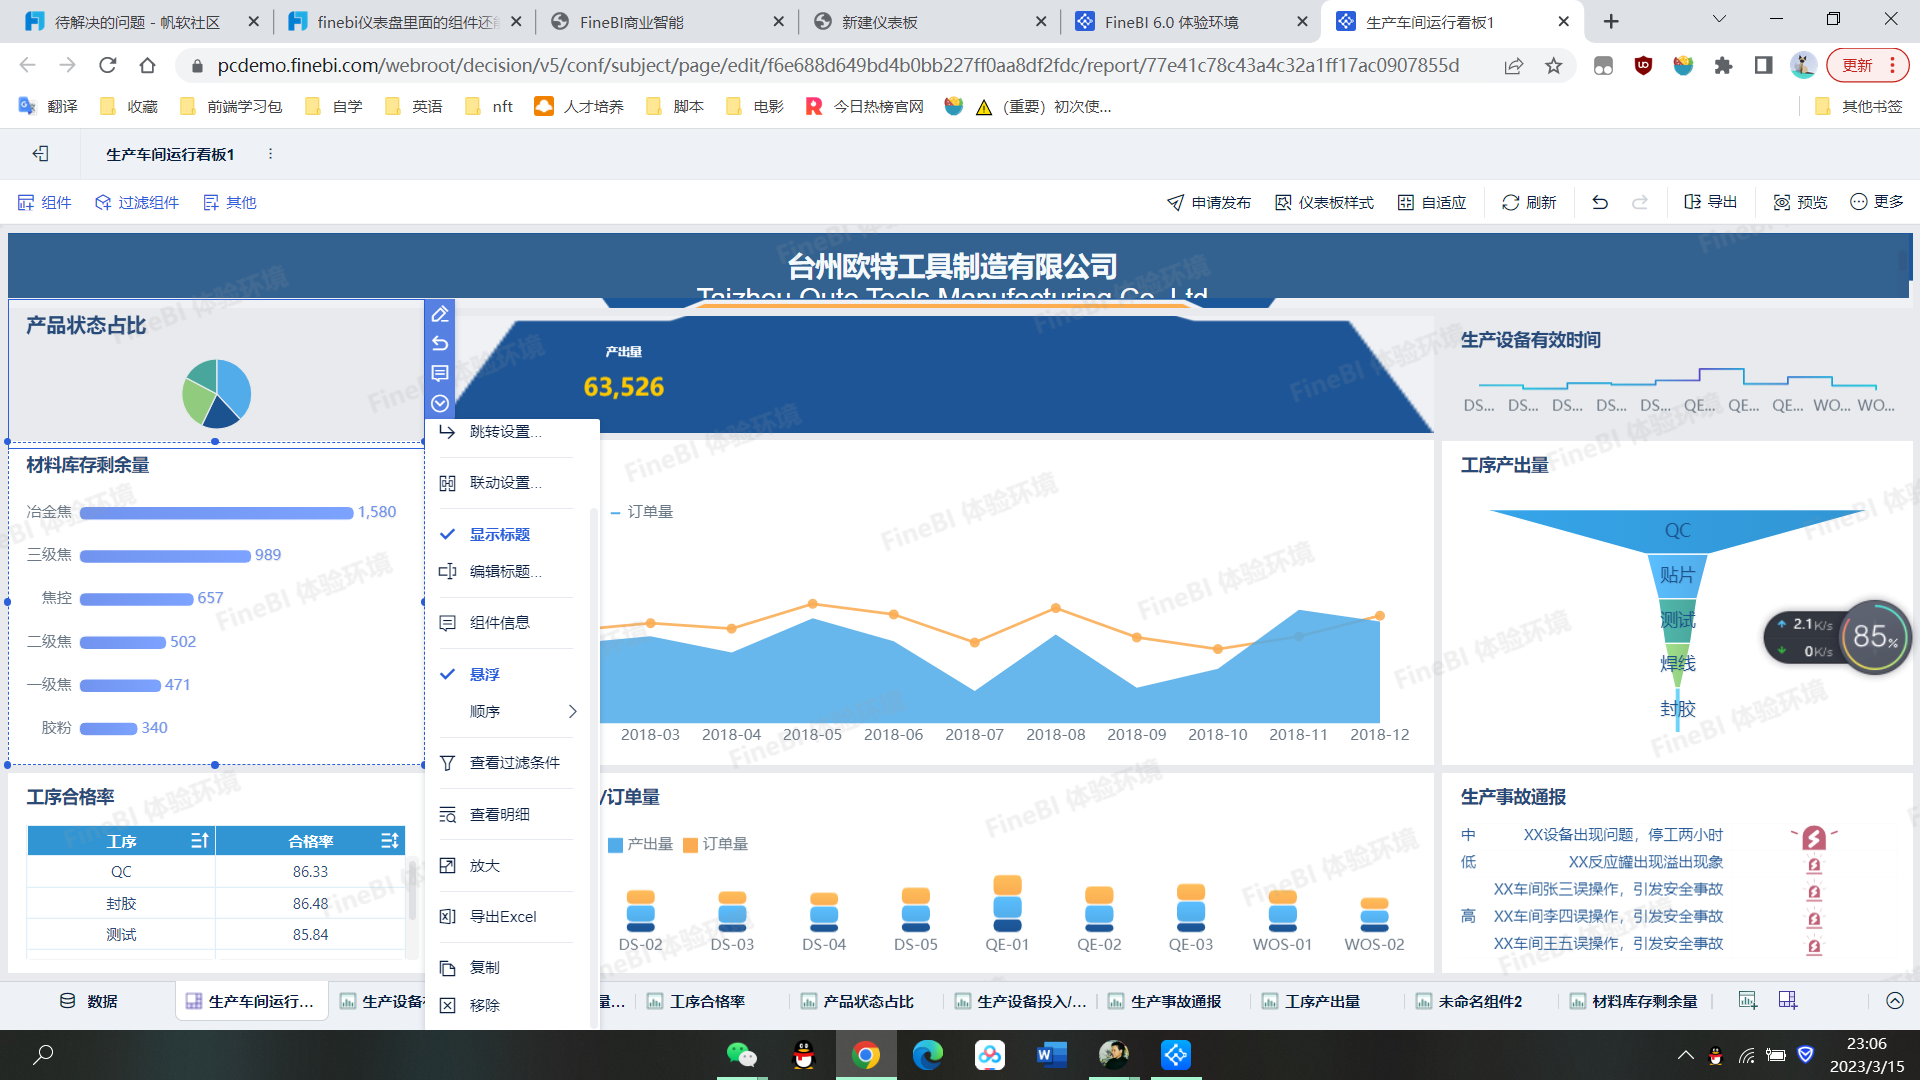Bookmark this page with the star icon

pyautogui.click(x=1554, y=65)
